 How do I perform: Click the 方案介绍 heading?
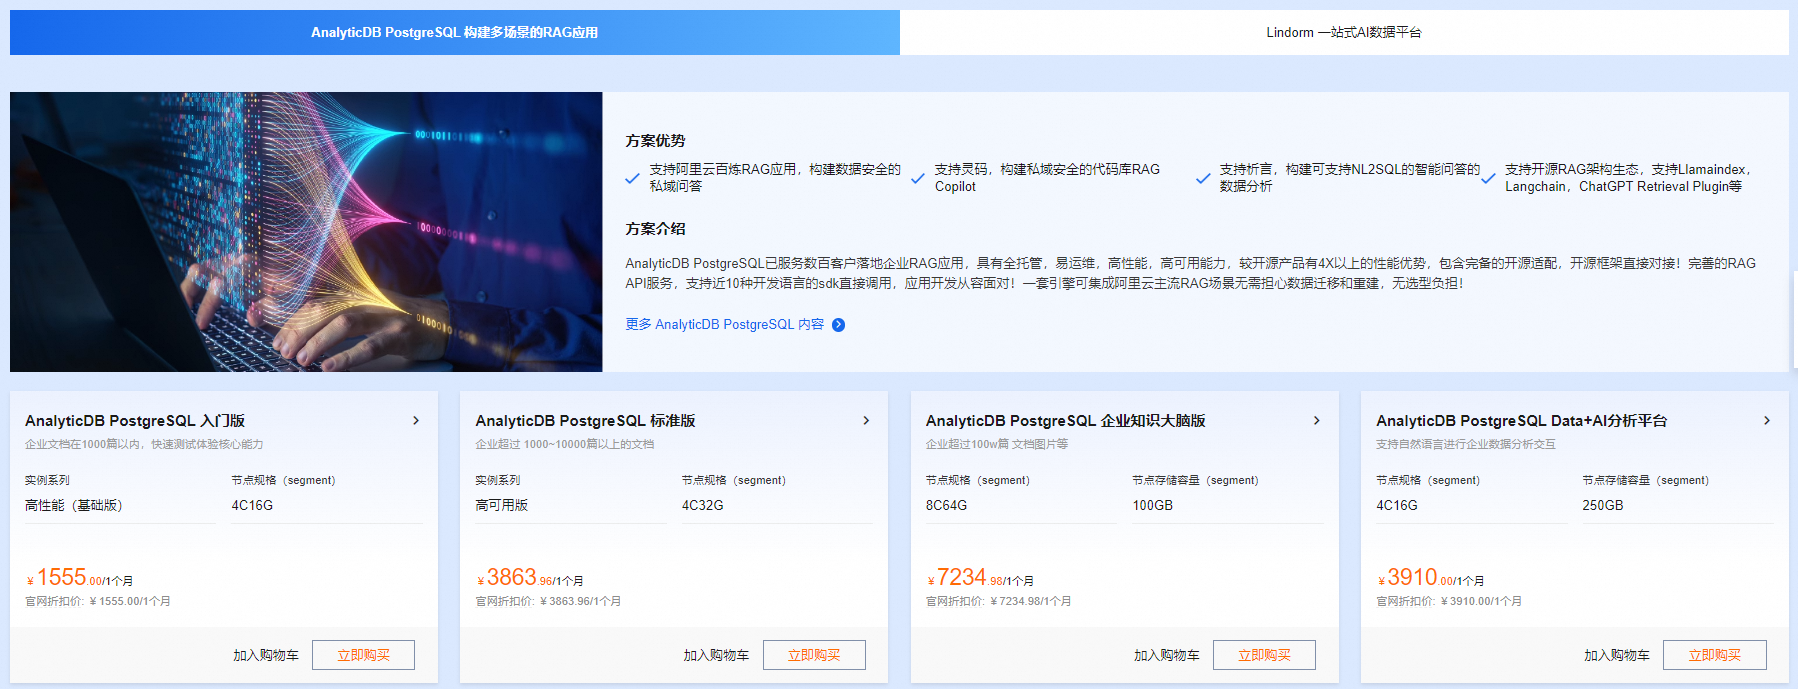click(655, 229)
